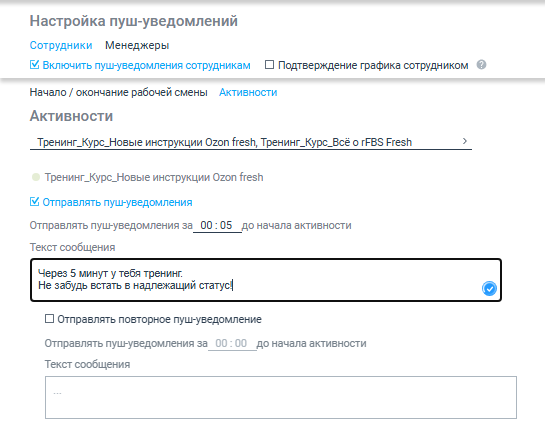
Task: Click the Настройка пуш-уведомлений heading
Action: (x=133, y=21)
